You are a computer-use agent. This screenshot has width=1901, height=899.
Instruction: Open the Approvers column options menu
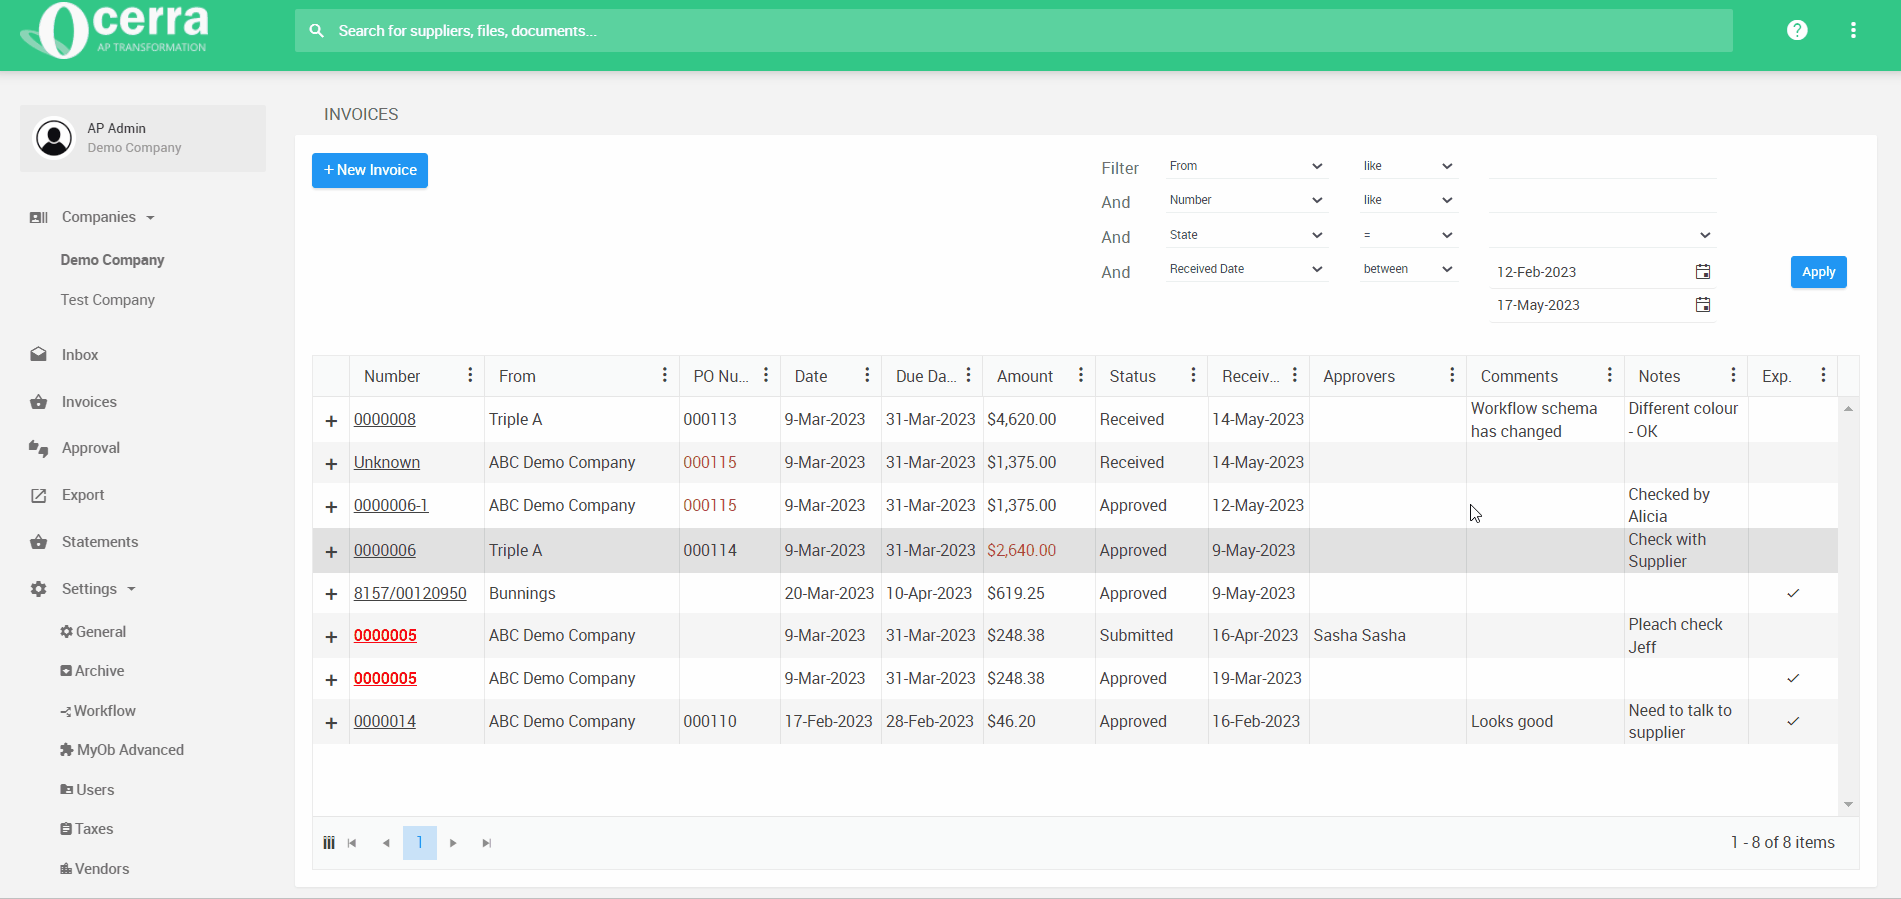tap(1452, 375)
